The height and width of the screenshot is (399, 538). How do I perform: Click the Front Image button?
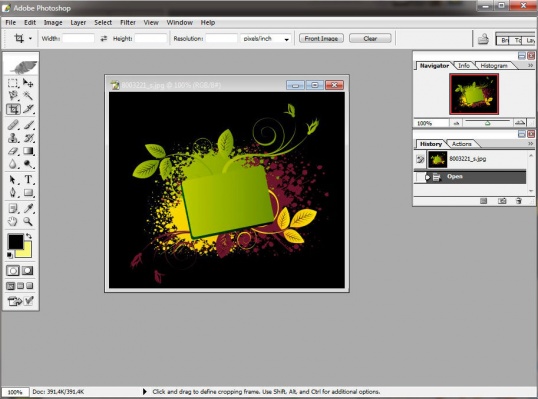tap(321, 38)
